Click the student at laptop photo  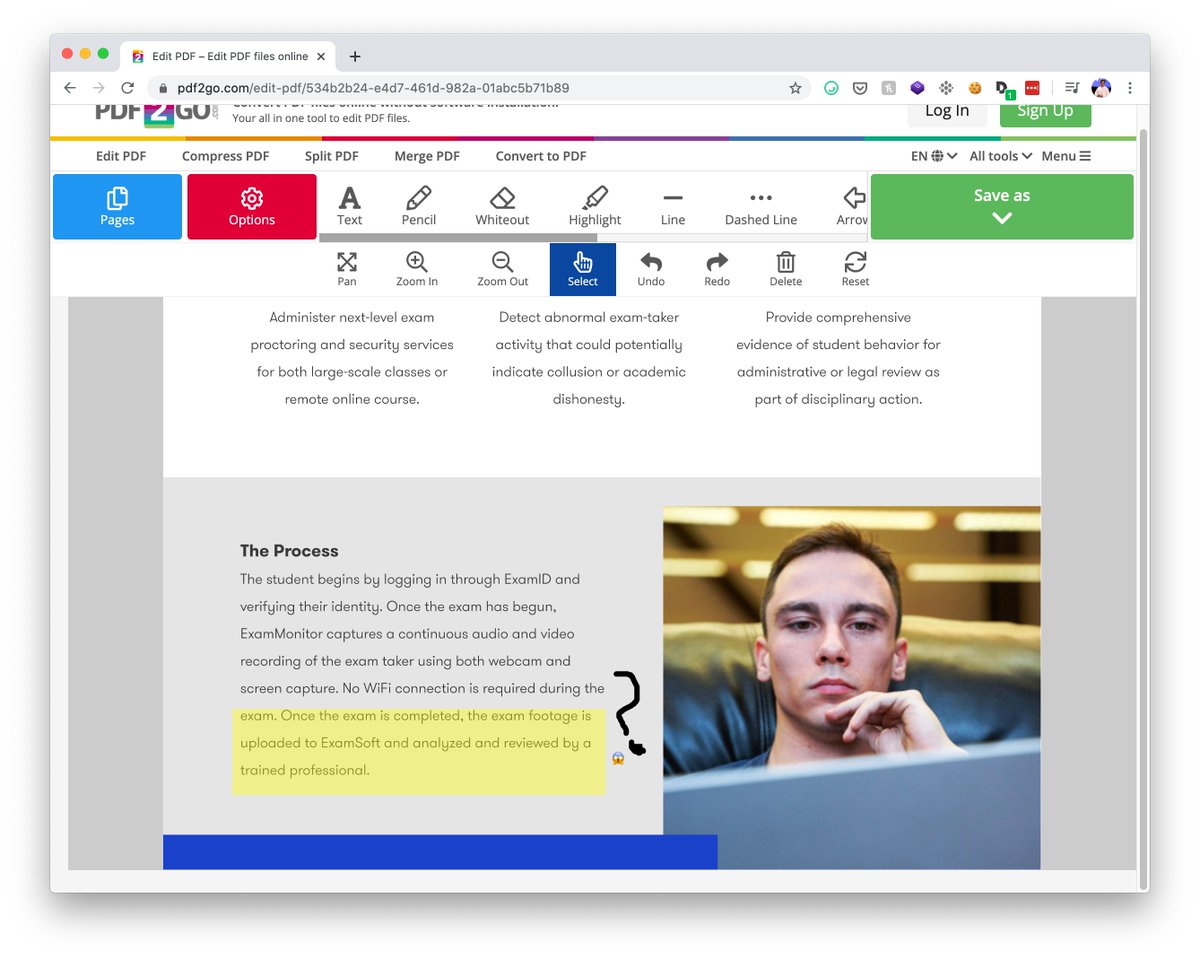851,687
